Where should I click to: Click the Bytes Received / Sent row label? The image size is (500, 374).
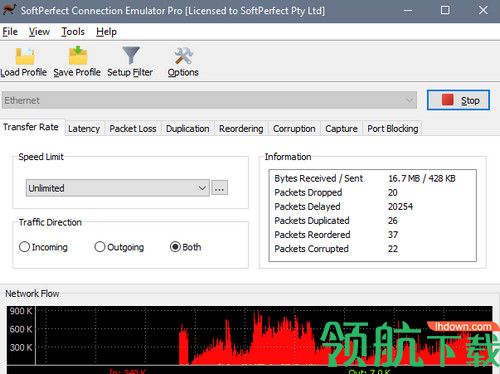point(318,178)
